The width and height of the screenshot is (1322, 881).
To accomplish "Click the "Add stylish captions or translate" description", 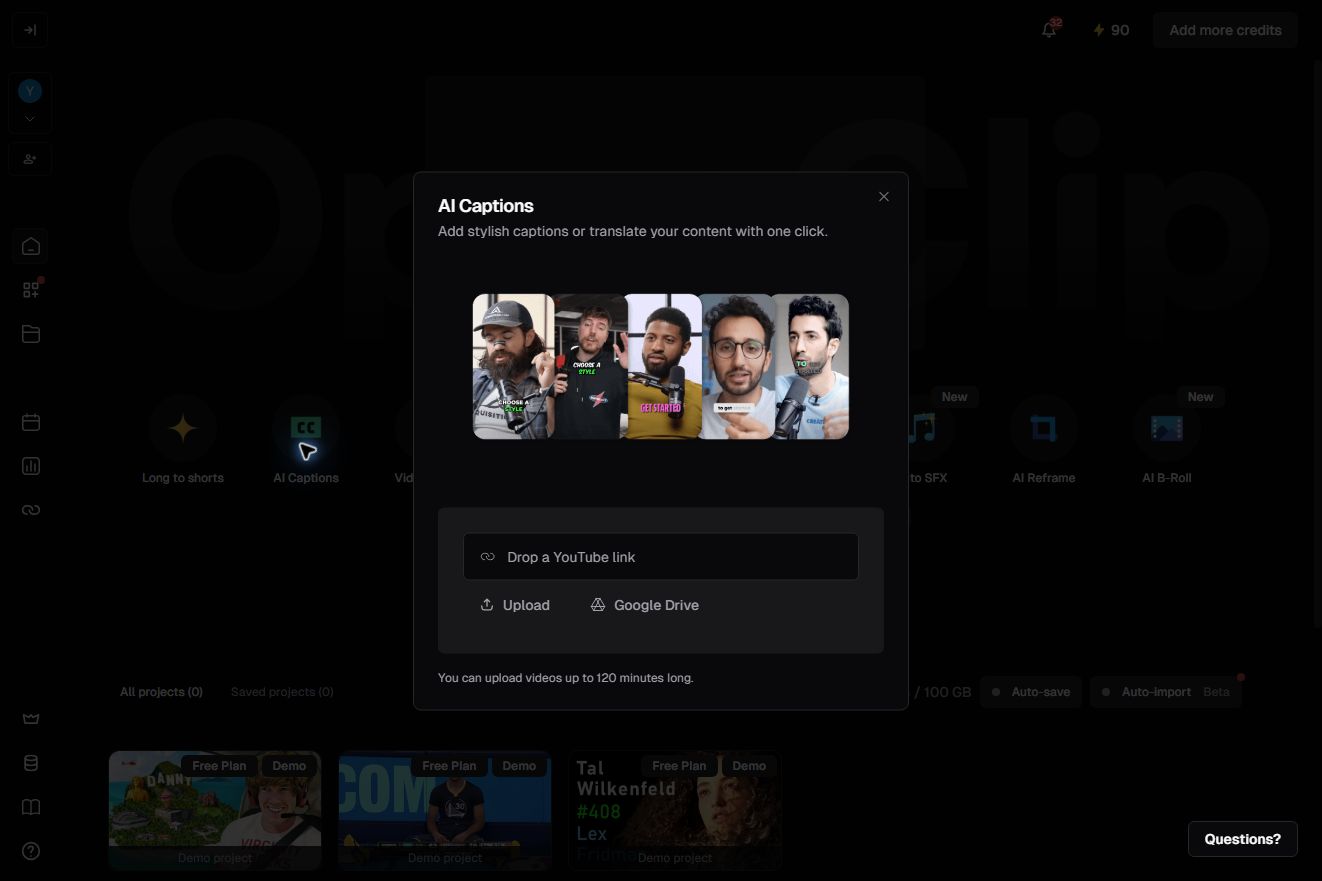I will tap(633, 231).
